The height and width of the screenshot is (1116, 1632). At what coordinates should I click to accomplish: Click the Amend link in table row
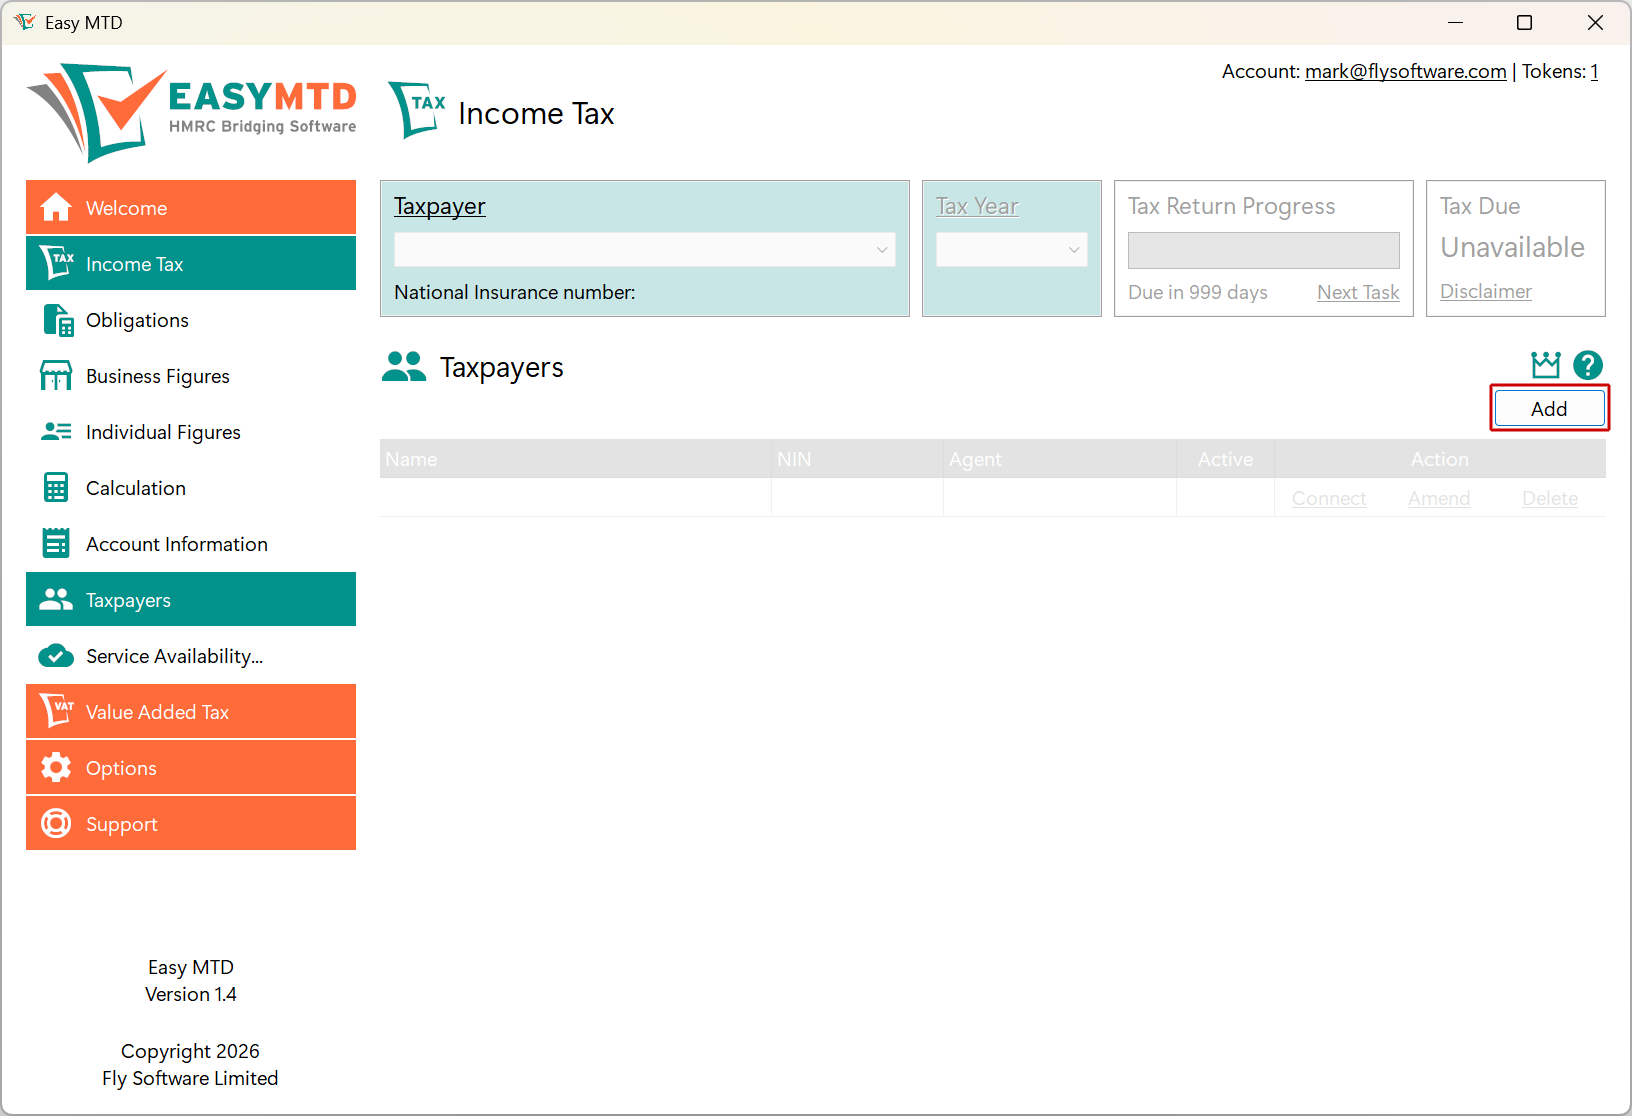(x=1439, y=498)
